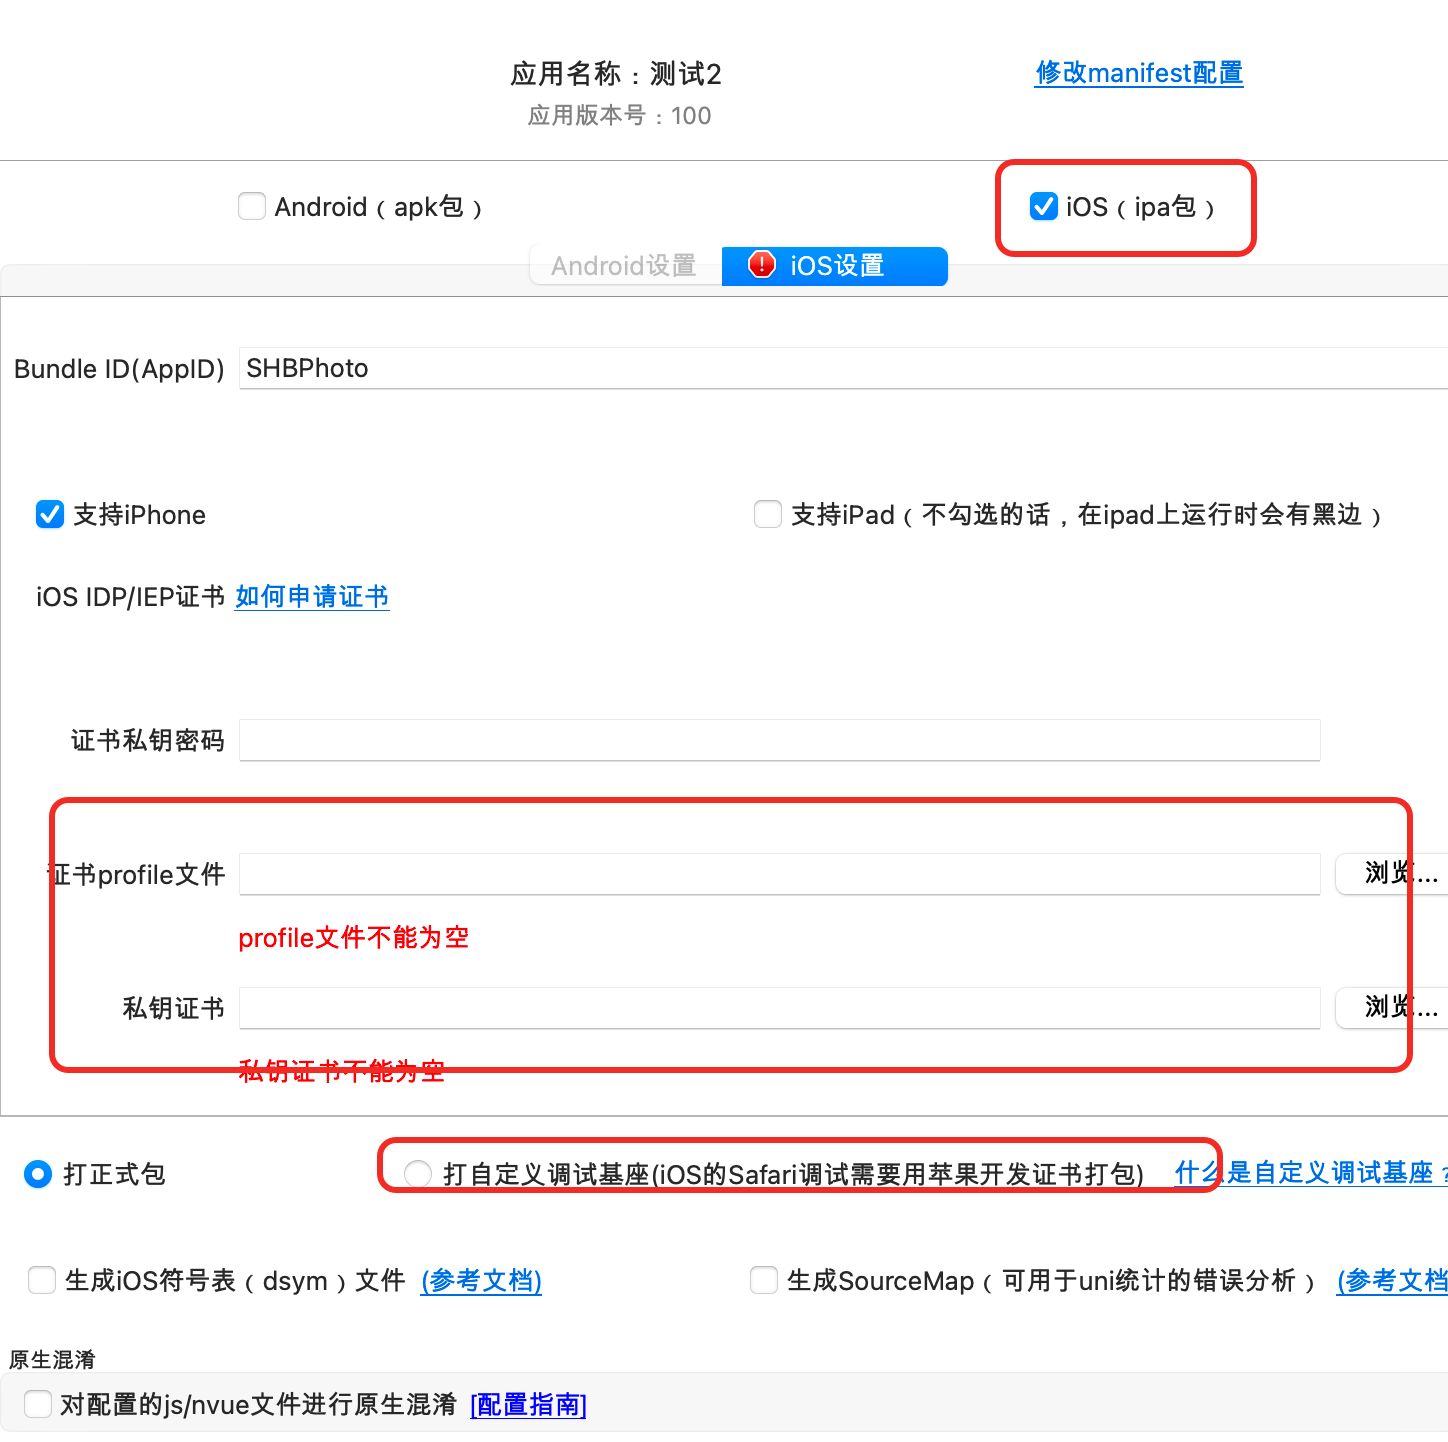Image resolution: width=1448 pixels, height=1442 pixels.
Task: Click the red error icon on iOS设置 tab
Action: click(762, 265)
